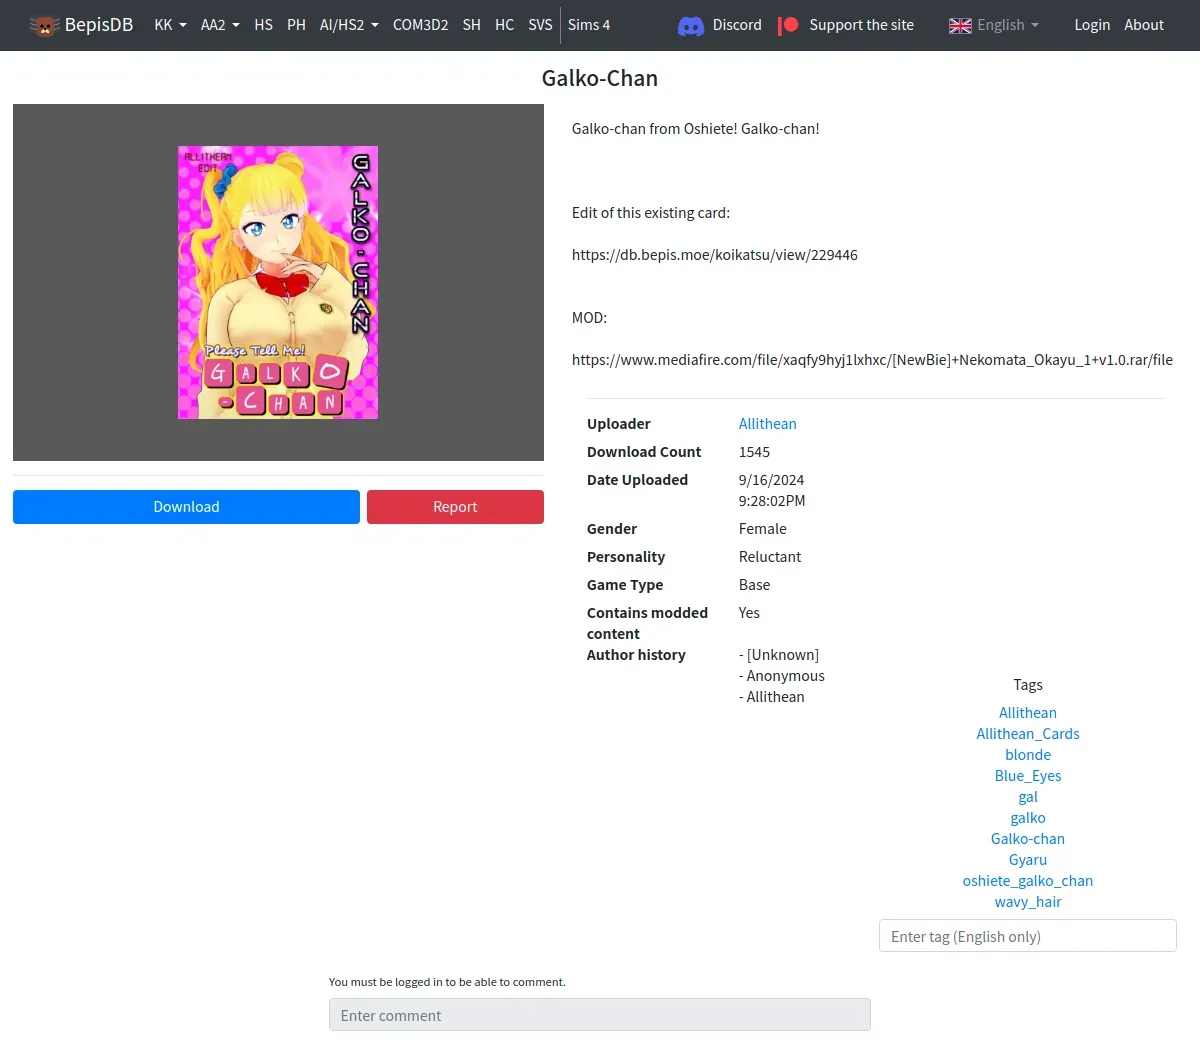Click Galko-chan from Oshiete description text
1200x1052 pixels.
pos(696,129)
